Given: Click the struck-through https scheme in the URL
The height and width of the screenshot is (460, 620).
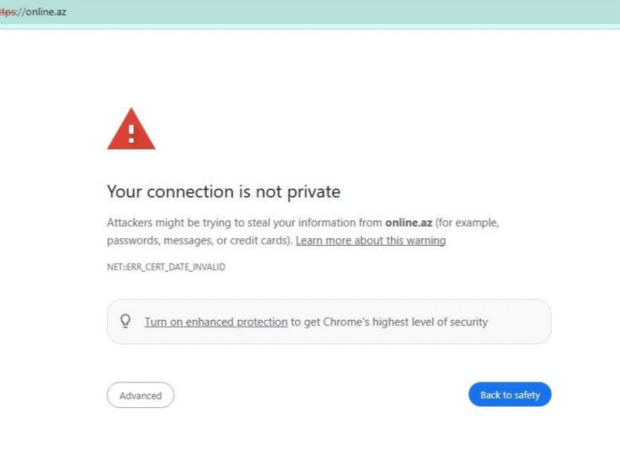Looking at the screenshot, I should (x=8, y=11).
